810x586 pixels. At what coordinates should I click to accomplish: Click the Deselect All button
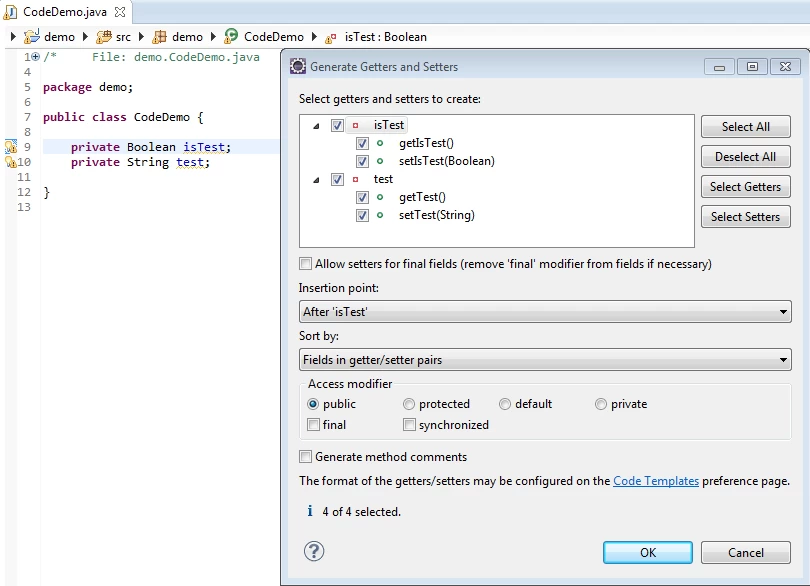tap(745, 157)
